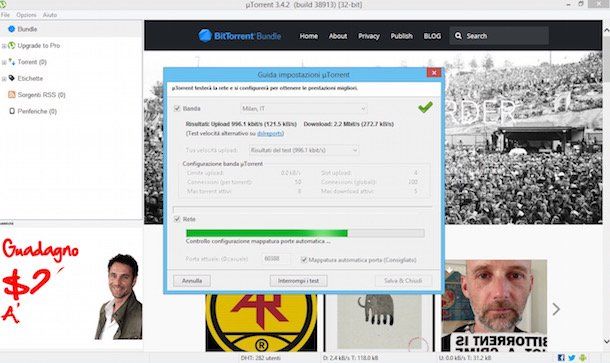Open the Publish page link
This screenshot has height=363, width=610.
click(401, 36)
